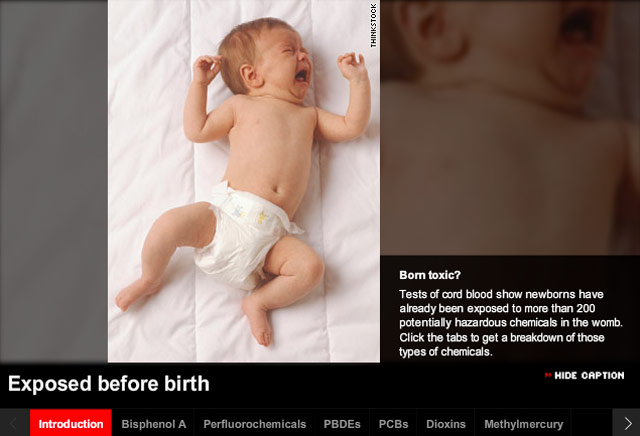Screen dimensions: 640x436
Task: Click the next arrow in the tab bar
Action: point(626,423)
